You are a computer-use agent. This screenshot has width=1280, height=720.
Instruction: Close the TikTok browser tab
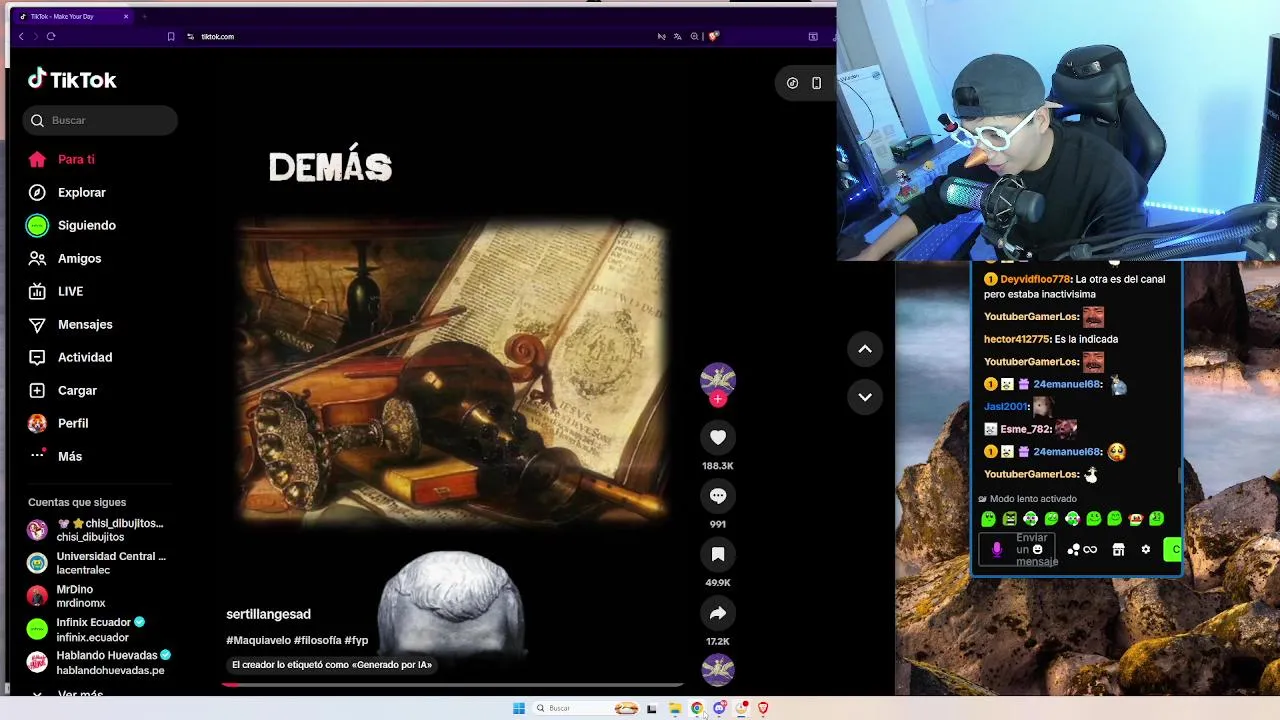point(126,16)
